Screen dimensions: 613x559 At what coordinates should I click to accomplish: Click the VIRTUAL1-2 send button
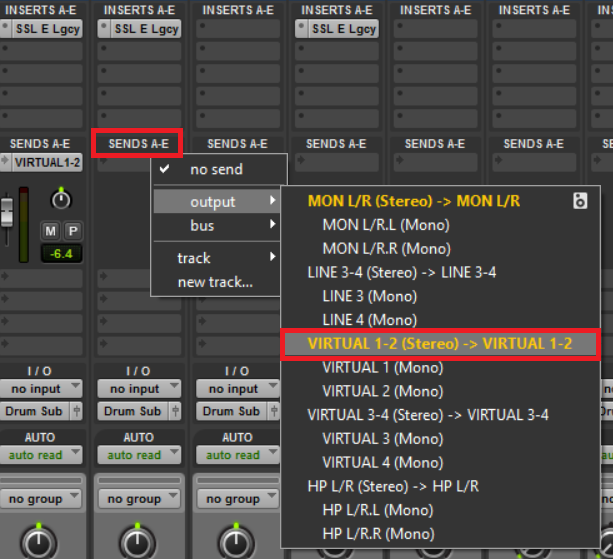point(46,163)
